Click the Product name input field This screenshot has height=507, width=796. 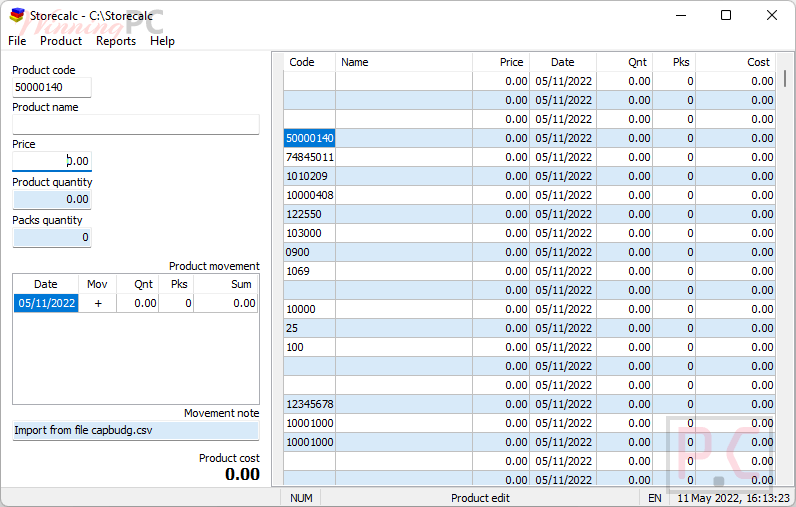coord(136,124)
